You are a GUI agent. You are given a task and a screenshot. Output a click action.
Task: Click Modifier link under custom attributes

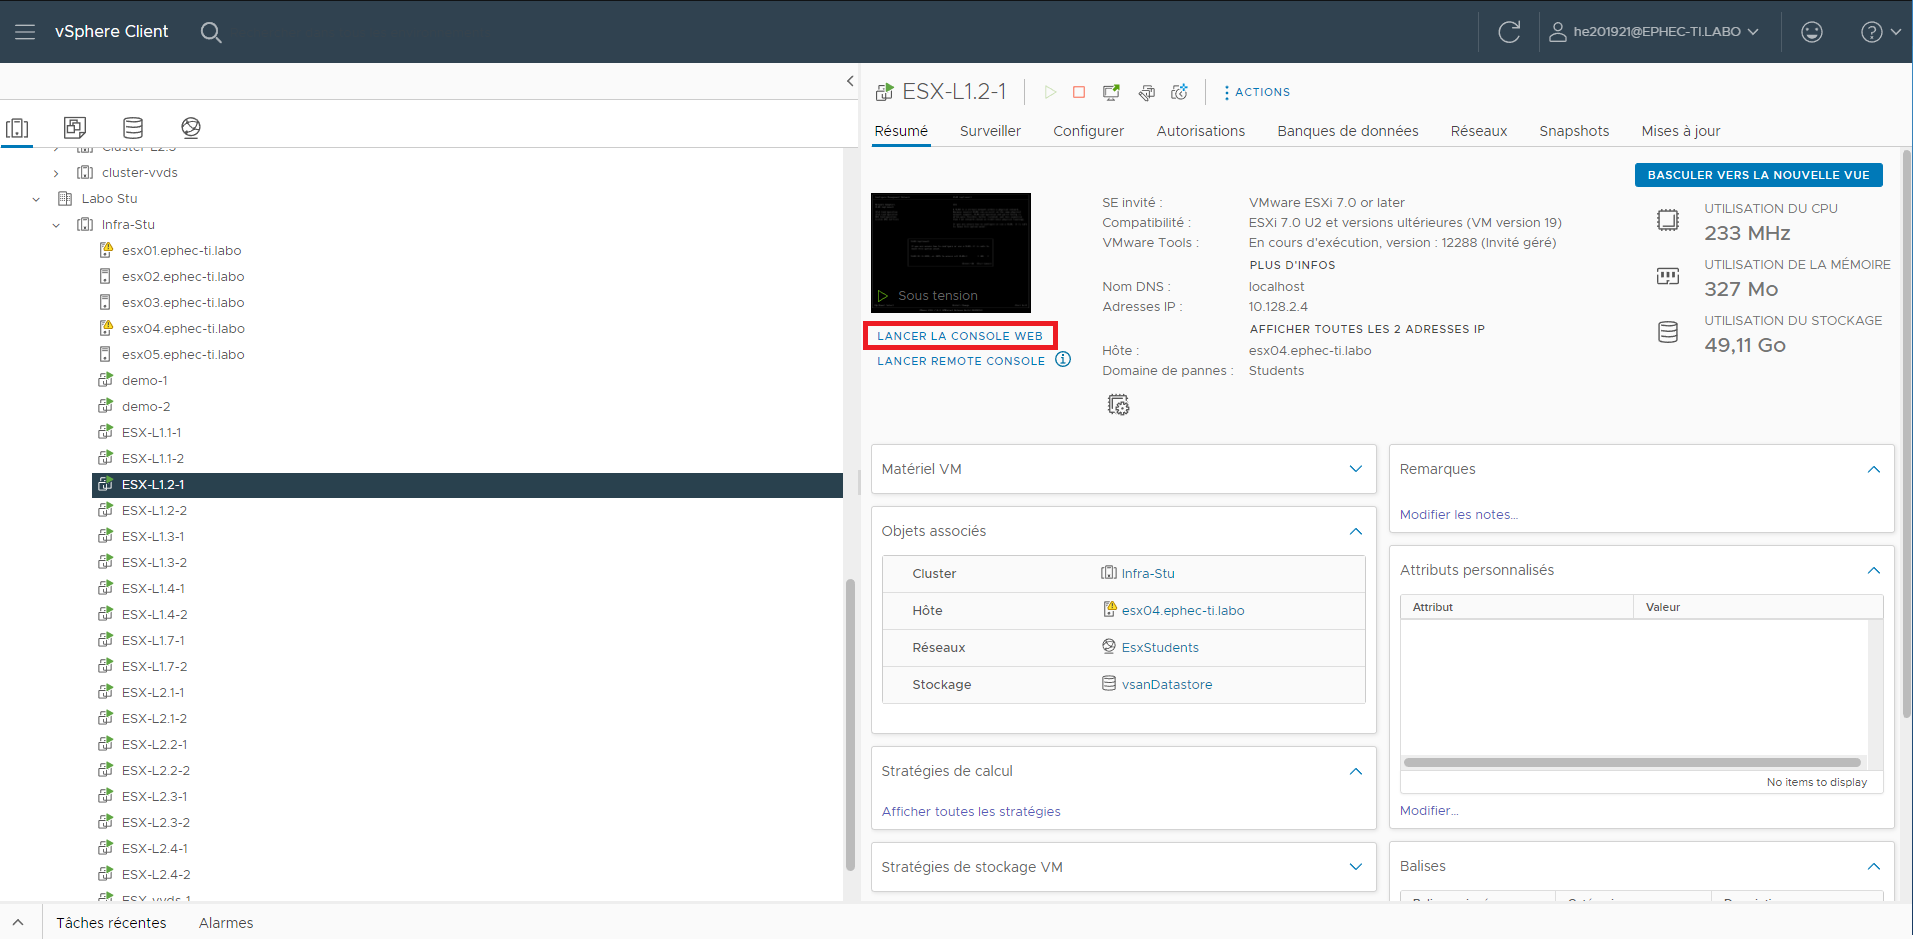coord(1428,810)
